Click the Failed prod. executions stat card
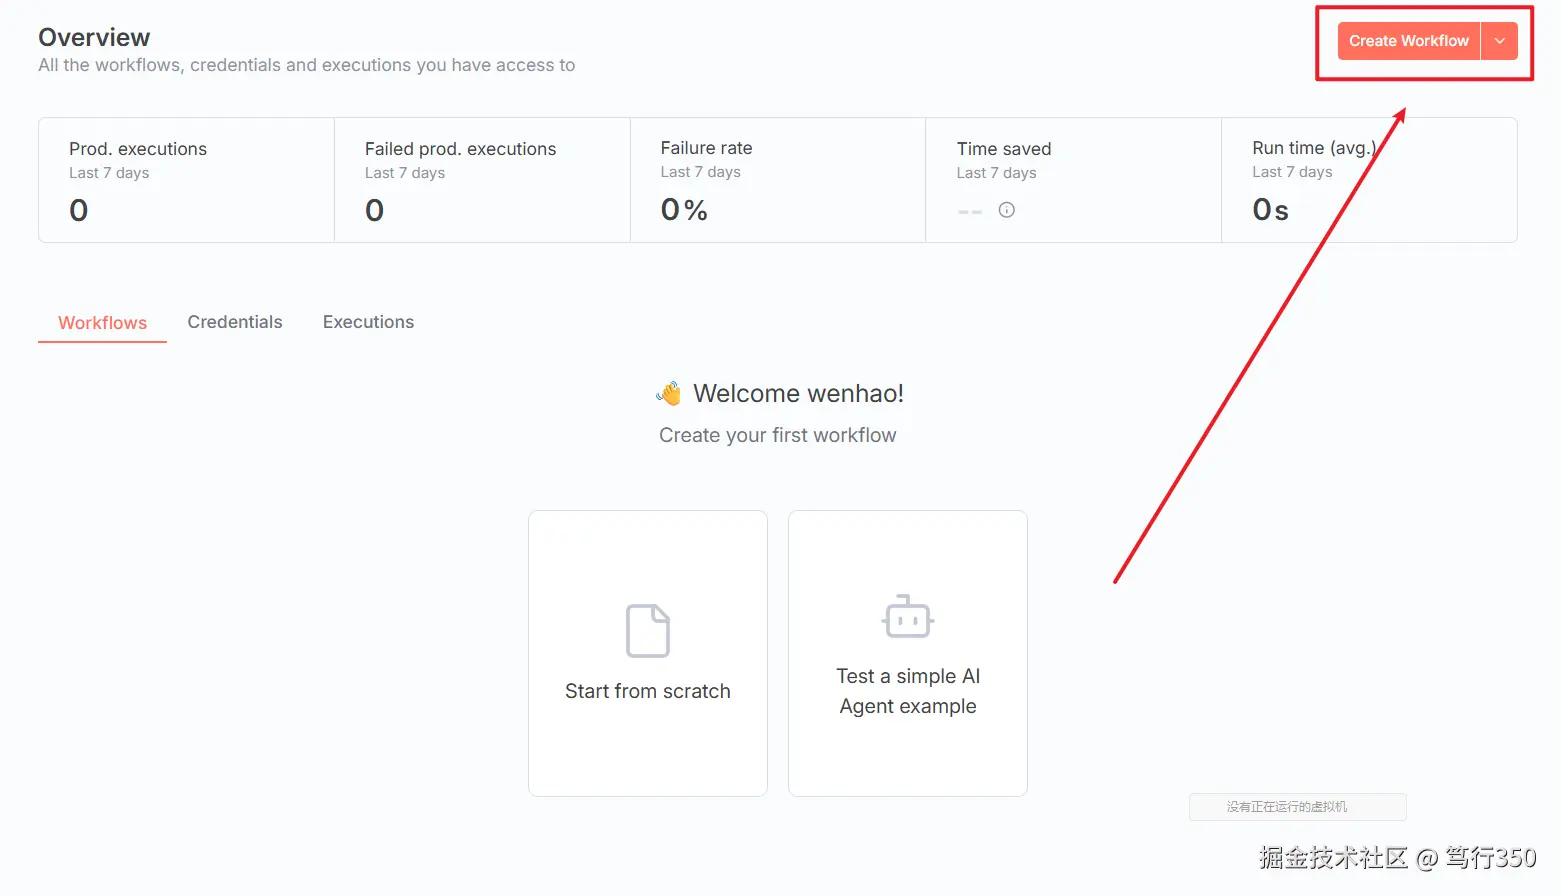1561x896 pixels. (482, 180)
